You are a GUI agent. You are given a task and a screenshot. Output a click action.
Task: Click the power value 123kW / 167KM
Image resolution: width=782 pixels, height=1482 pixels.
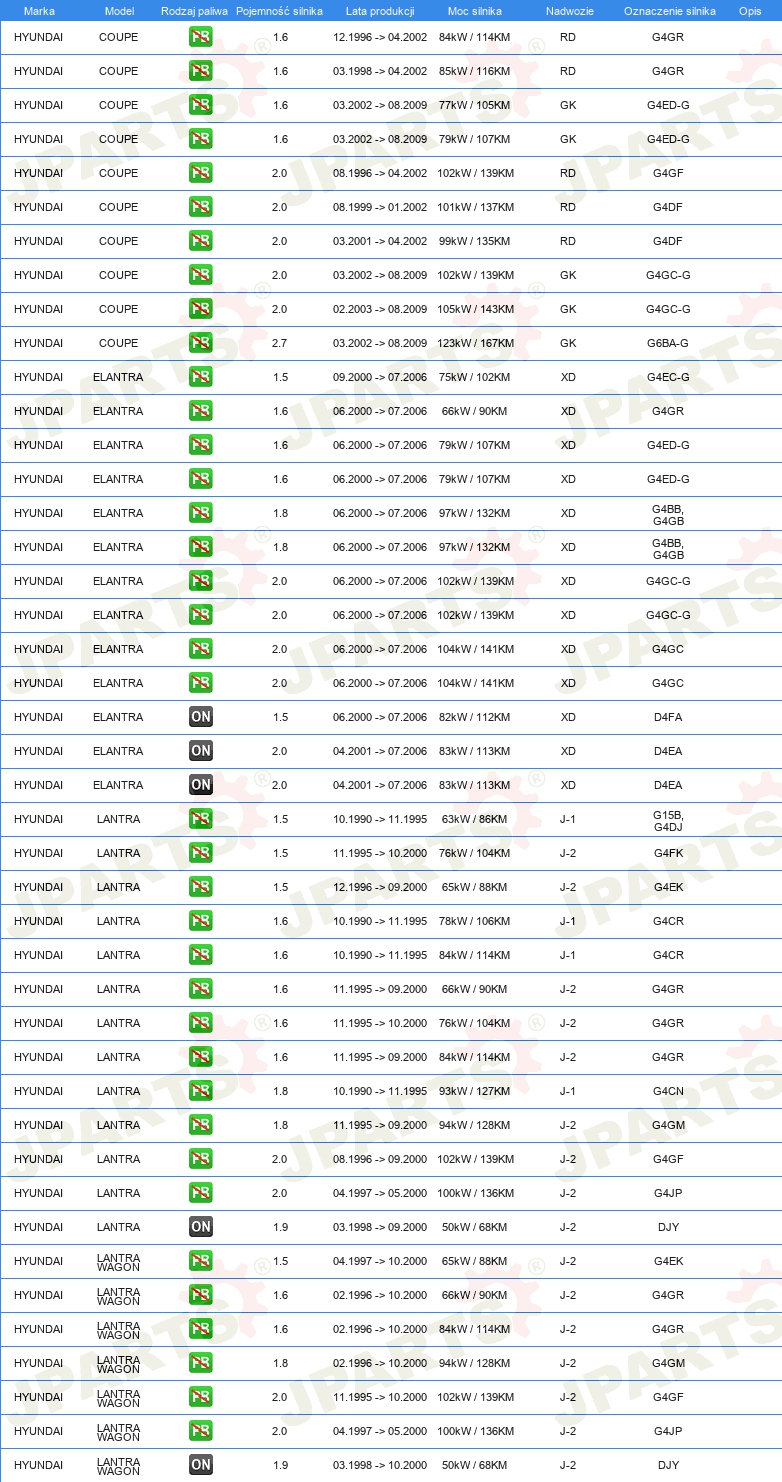click(x=475, y=343)
